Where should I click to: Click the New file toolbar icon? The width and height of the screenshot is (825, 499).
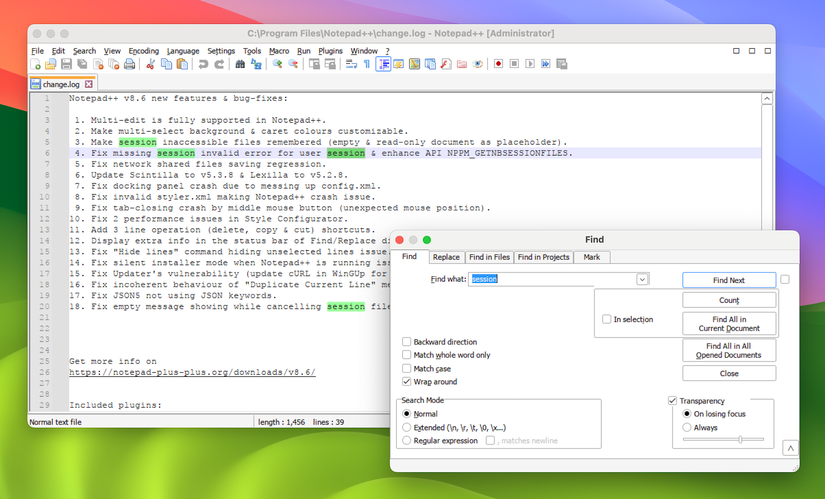[37, 64]
